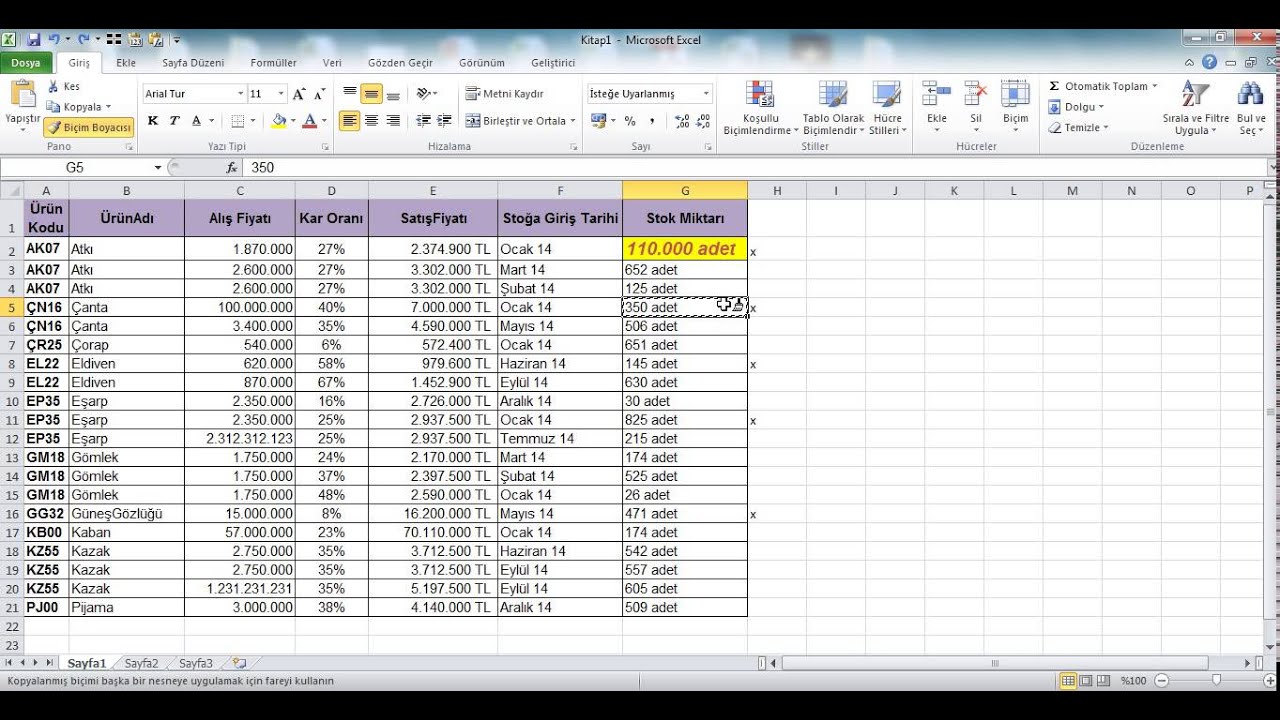Decrease font size with the small A
The height and width of the screenshot is (720, 1280).
coord(319,94)
